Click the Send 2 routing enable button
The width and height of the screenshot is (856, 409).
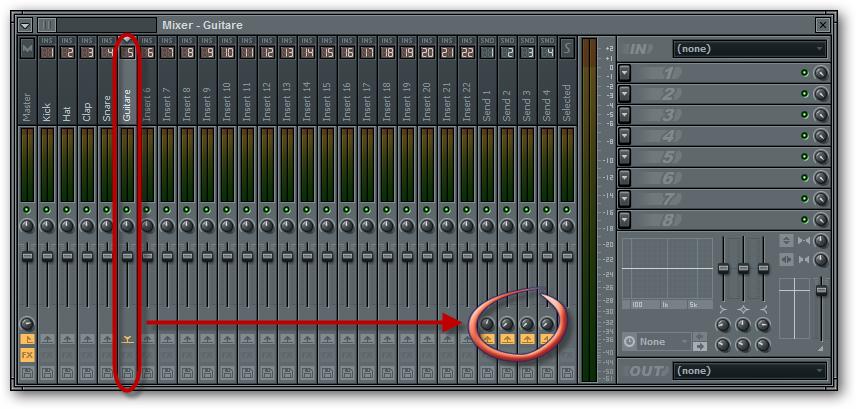pyautogui.click(x=507, y=340)
